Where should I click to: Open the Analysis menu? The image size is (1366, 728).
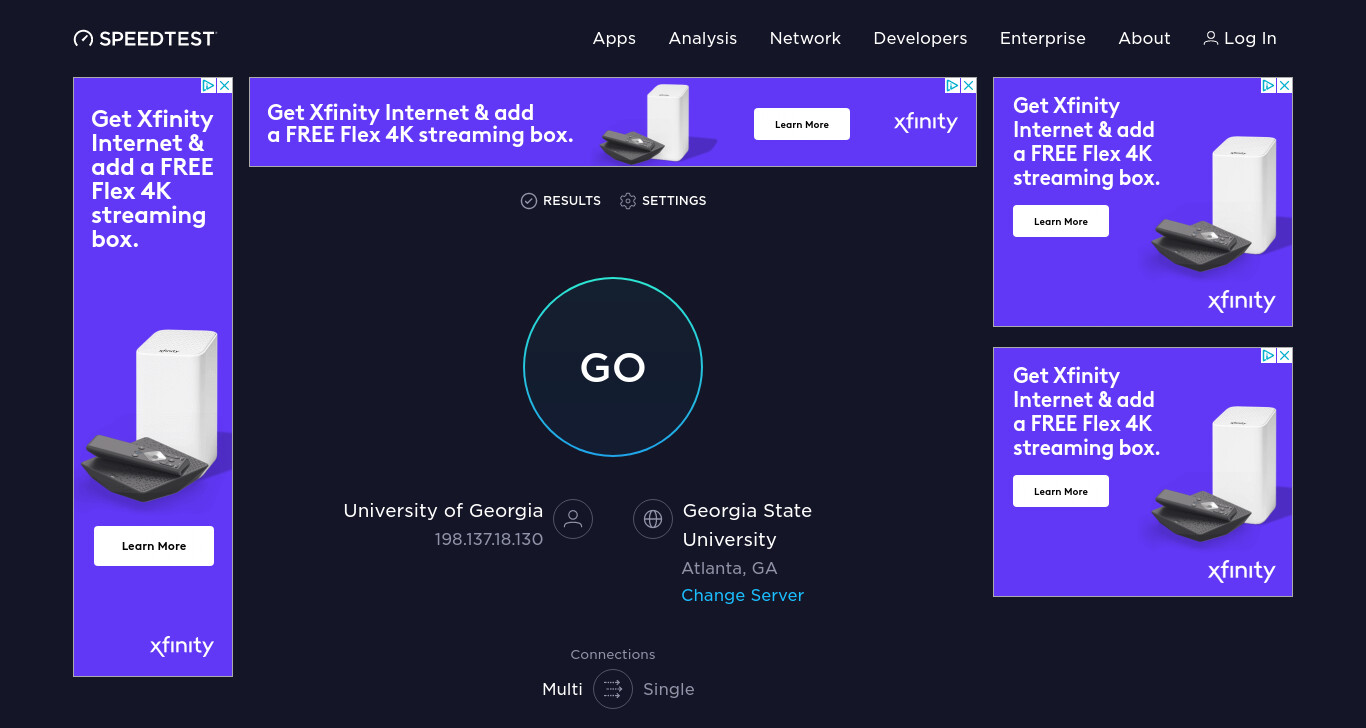(x=703, y=38)
